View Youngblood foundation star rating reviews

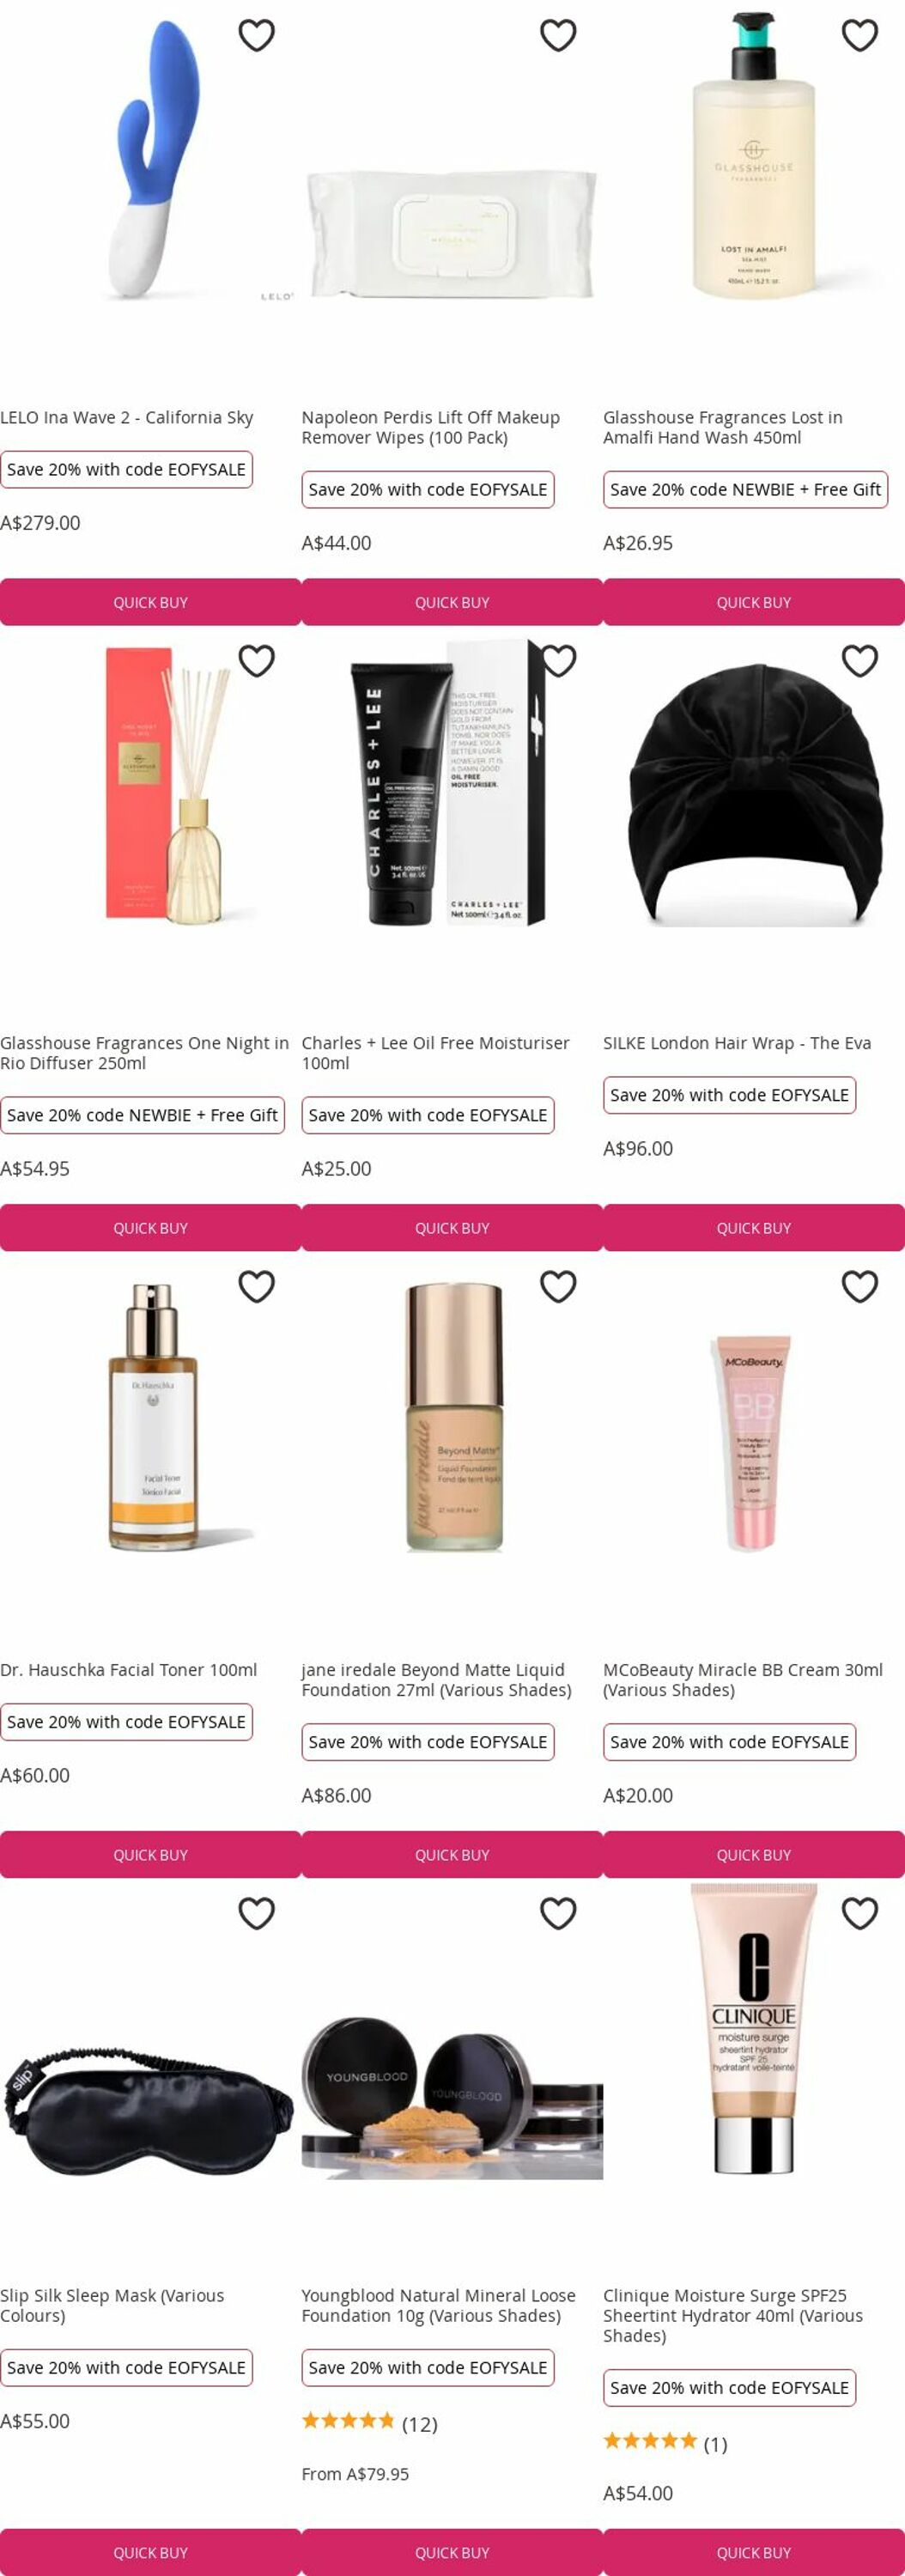(369, 2424)
